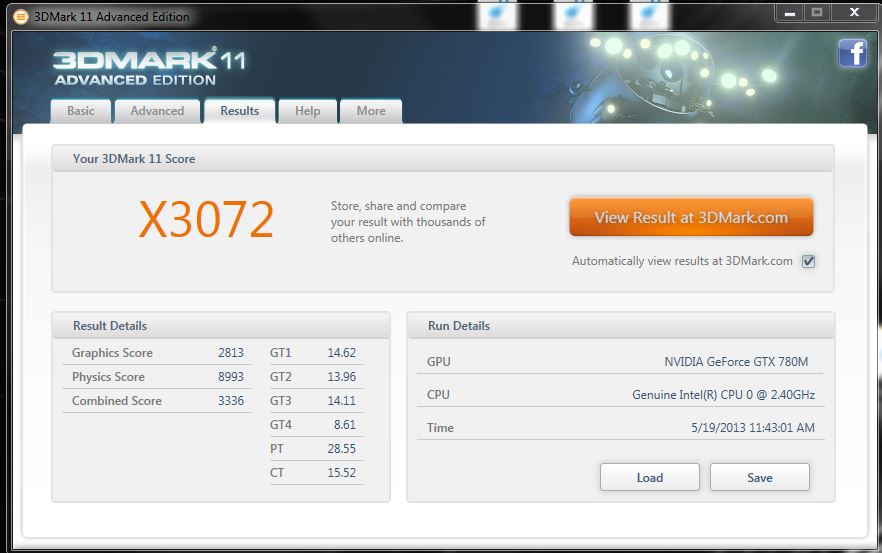The width and height of the screenshot is (882, 553).
Task: Click the GT2 value 13.96
Action: tap(341, 377)
